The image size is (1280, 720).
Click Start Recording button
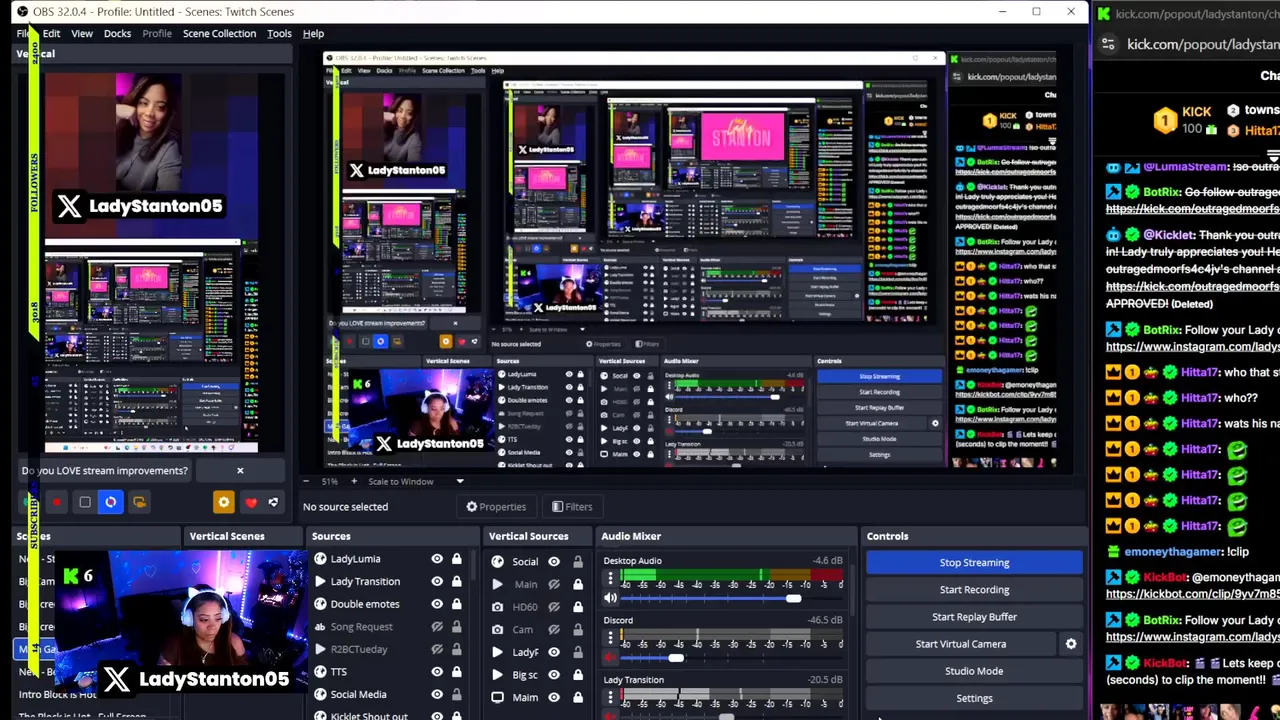coord(974,589)
